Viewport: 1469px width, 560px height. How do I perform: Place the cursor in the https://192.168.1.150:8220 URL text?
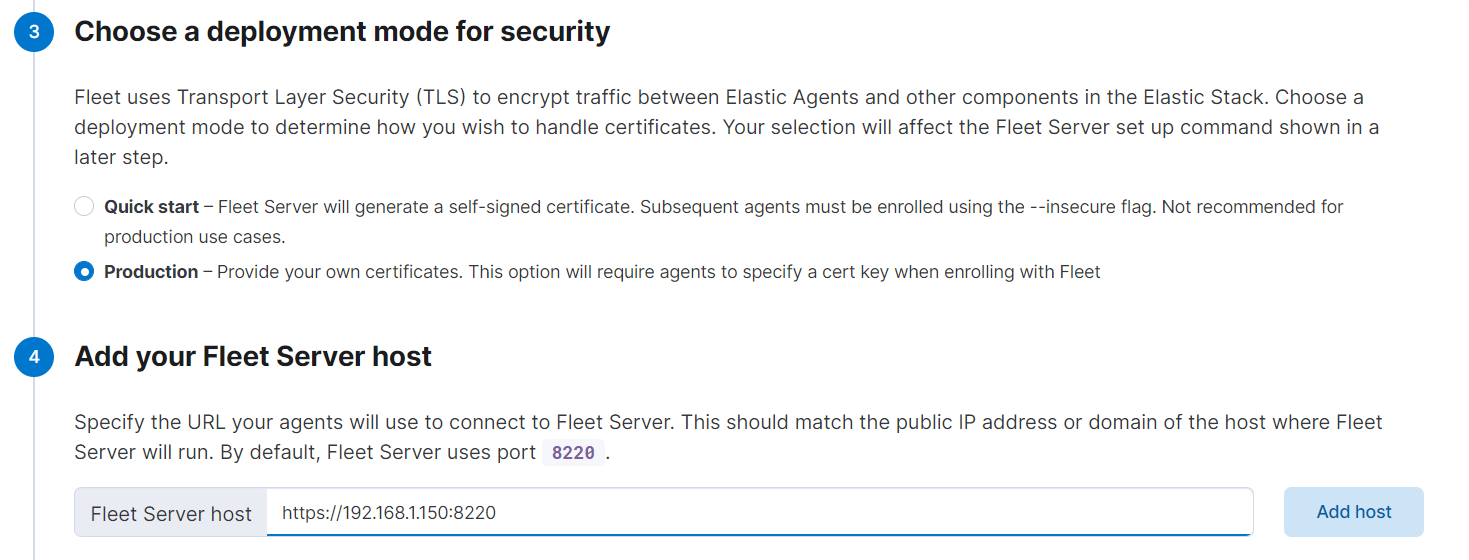pos(389,513)
